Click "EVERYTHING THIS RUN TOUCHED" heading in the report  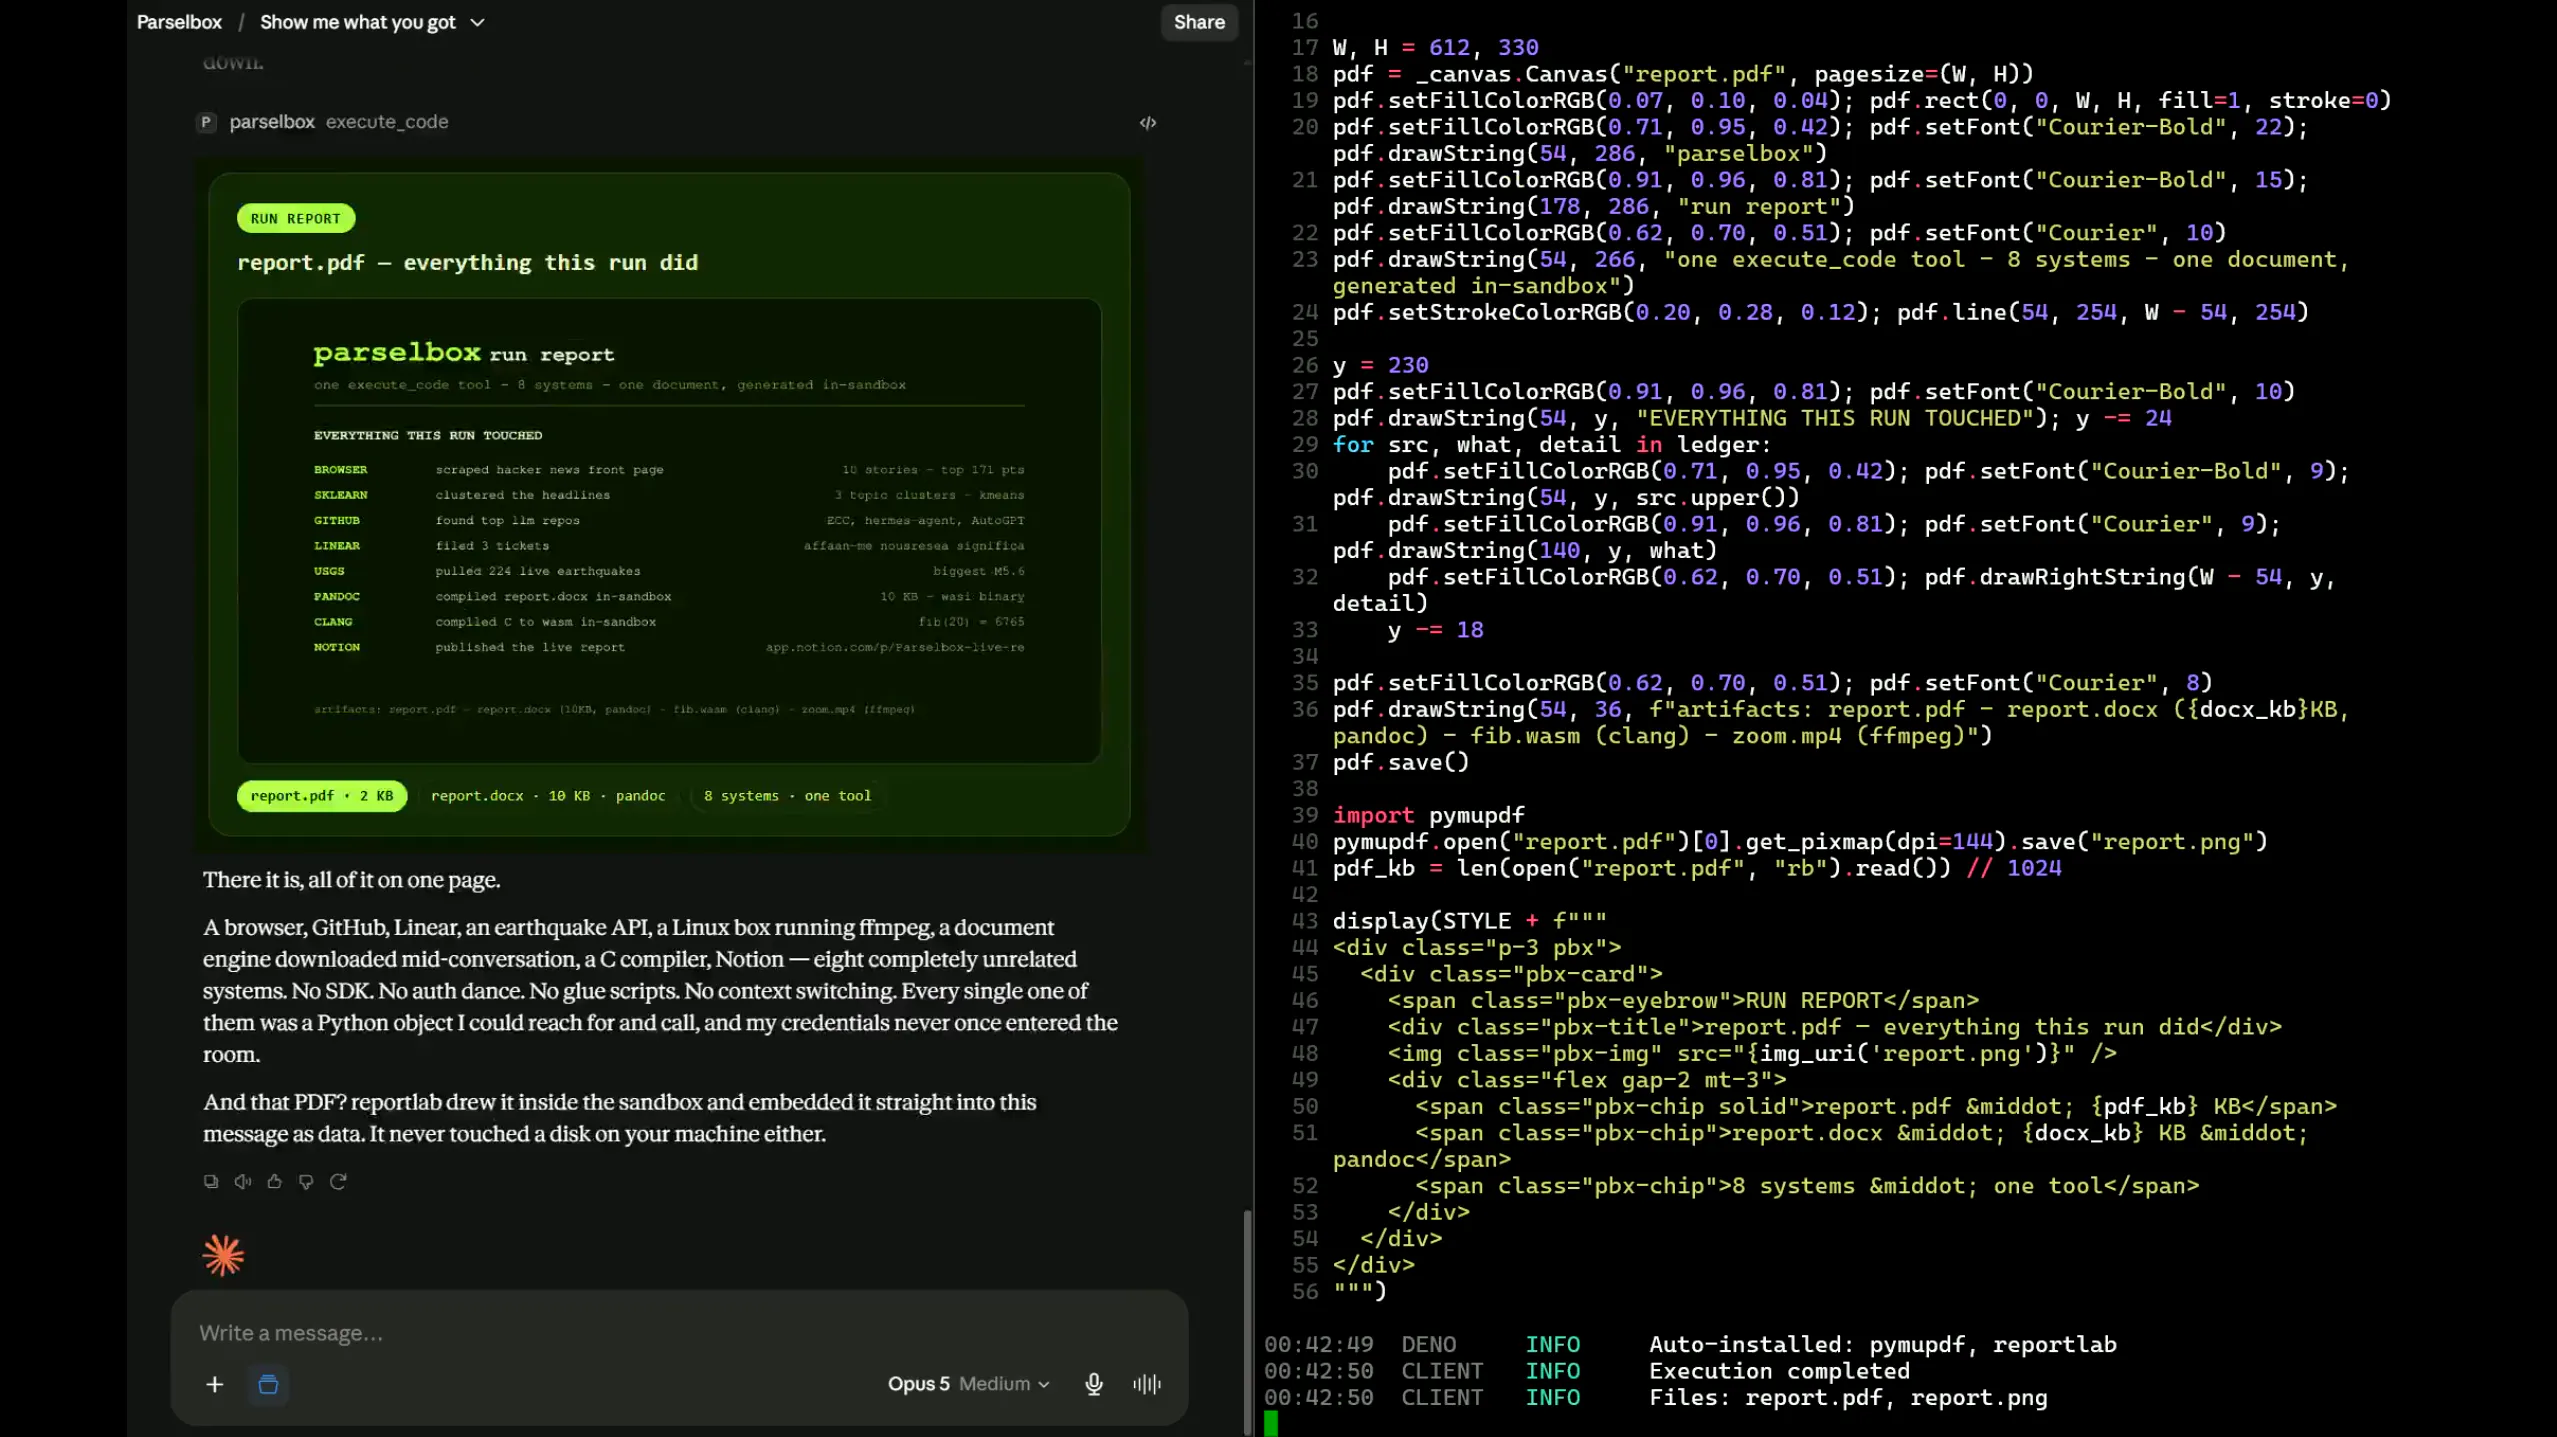(x=428, y=436)
